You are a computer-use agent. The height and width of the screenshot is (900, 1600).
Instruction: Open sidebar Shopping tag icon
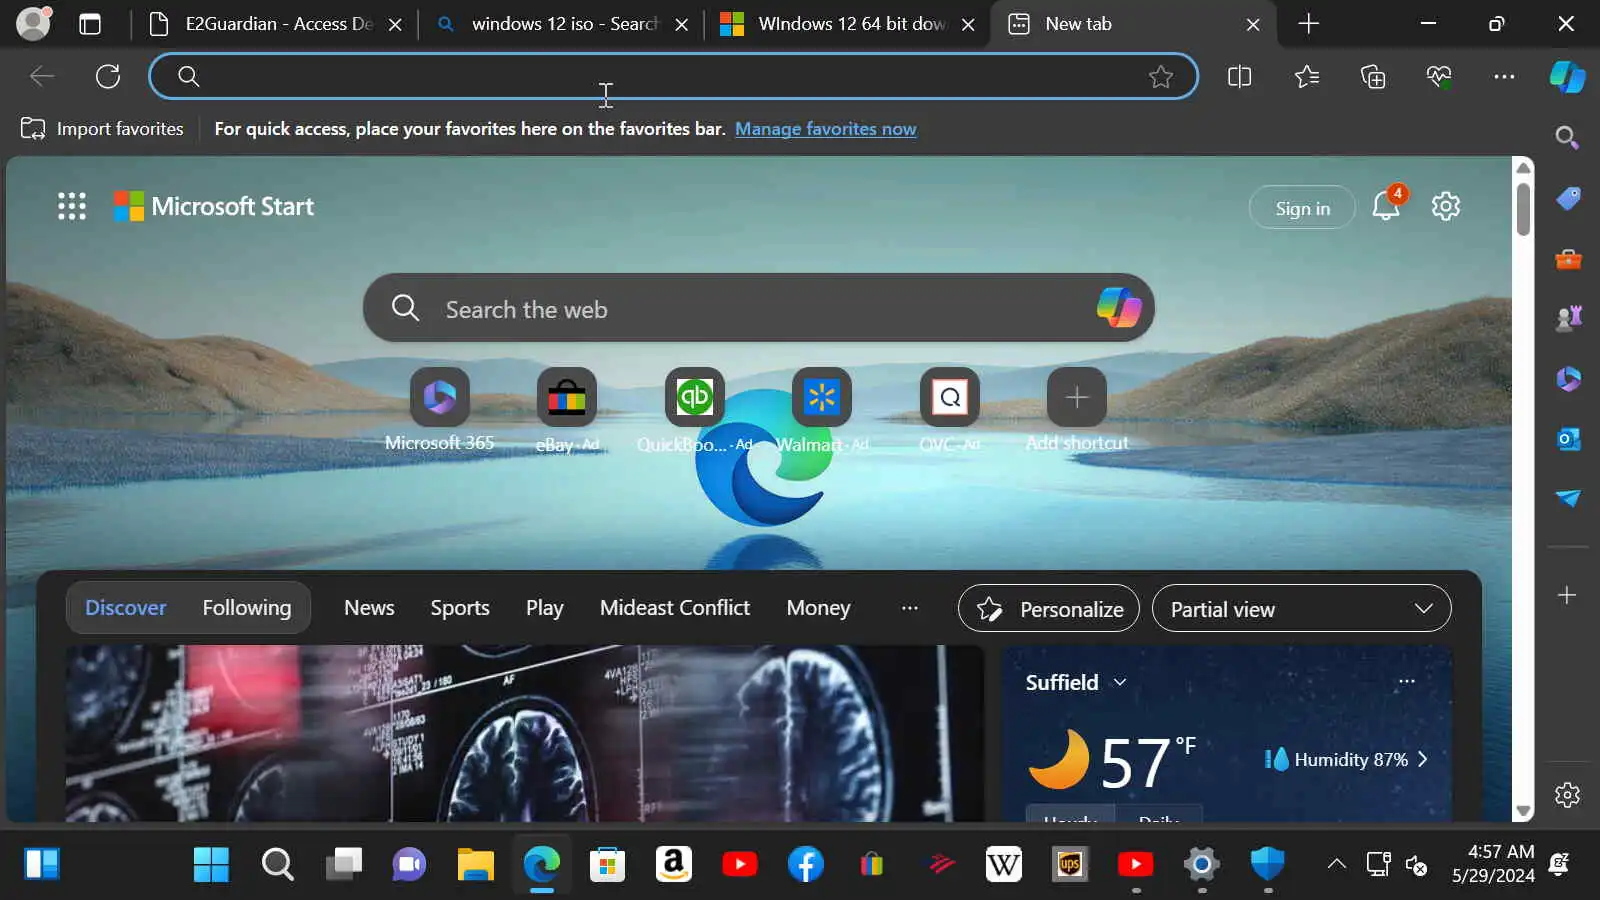[1568, 198]
